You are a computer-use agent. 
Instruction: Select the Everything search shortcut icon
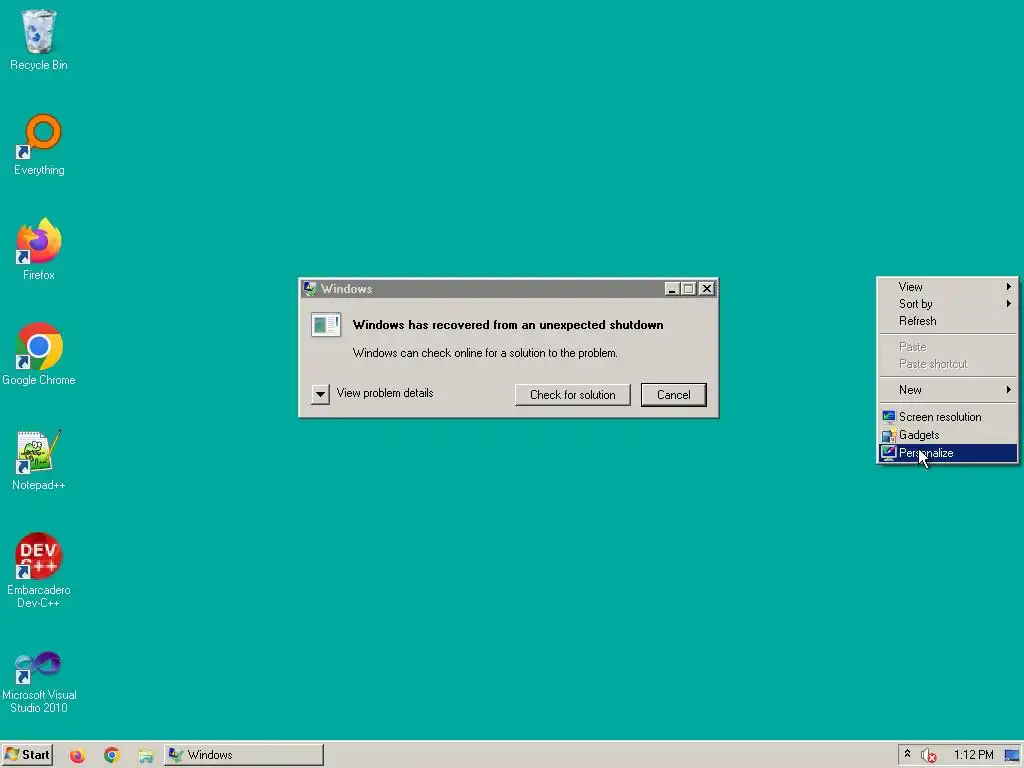tap(39, 145)
